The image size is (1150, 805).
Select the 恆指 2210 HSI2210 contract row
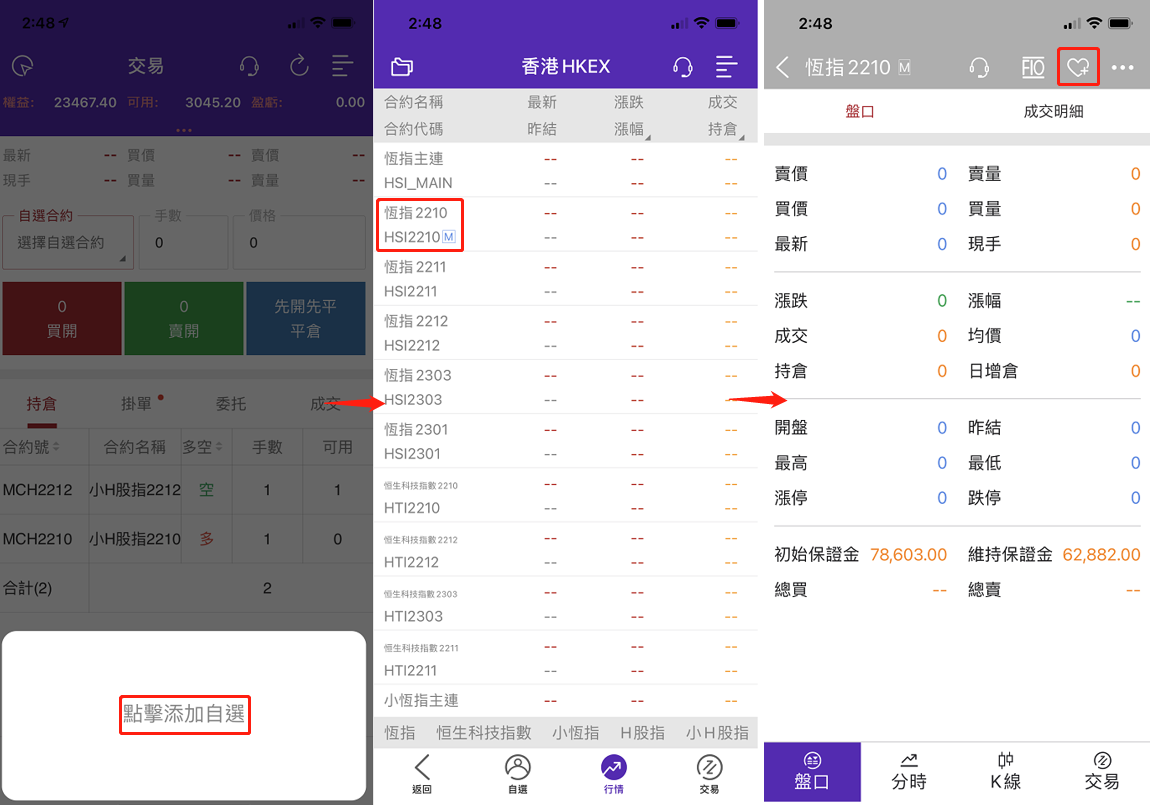[565, 224]
